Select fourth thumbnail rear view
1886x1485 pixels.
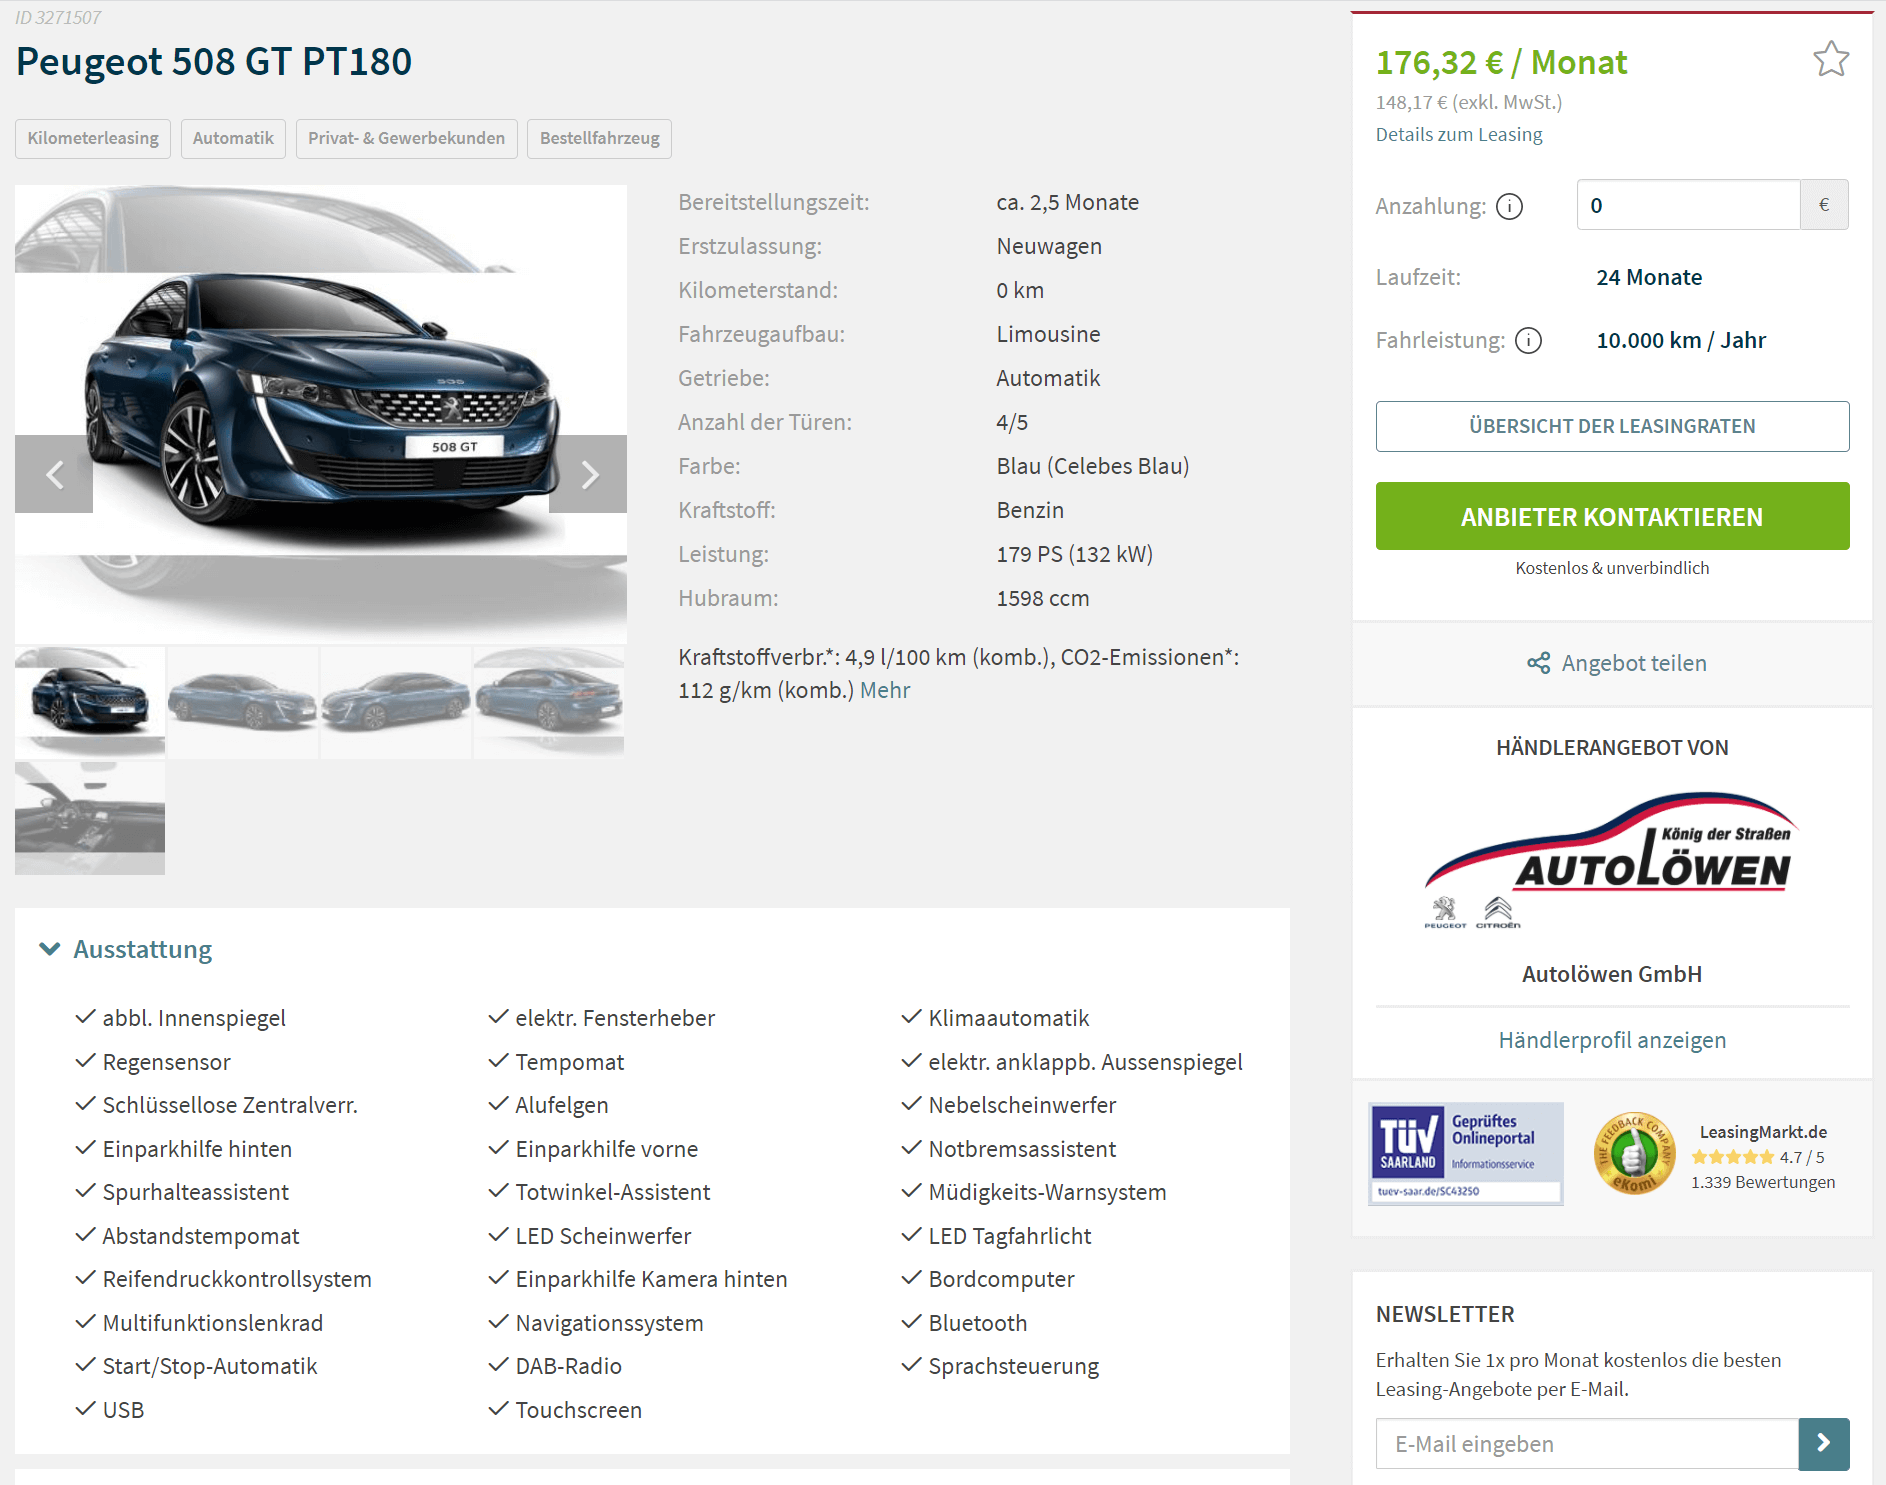pyautogui.click(x=549, y=701)
